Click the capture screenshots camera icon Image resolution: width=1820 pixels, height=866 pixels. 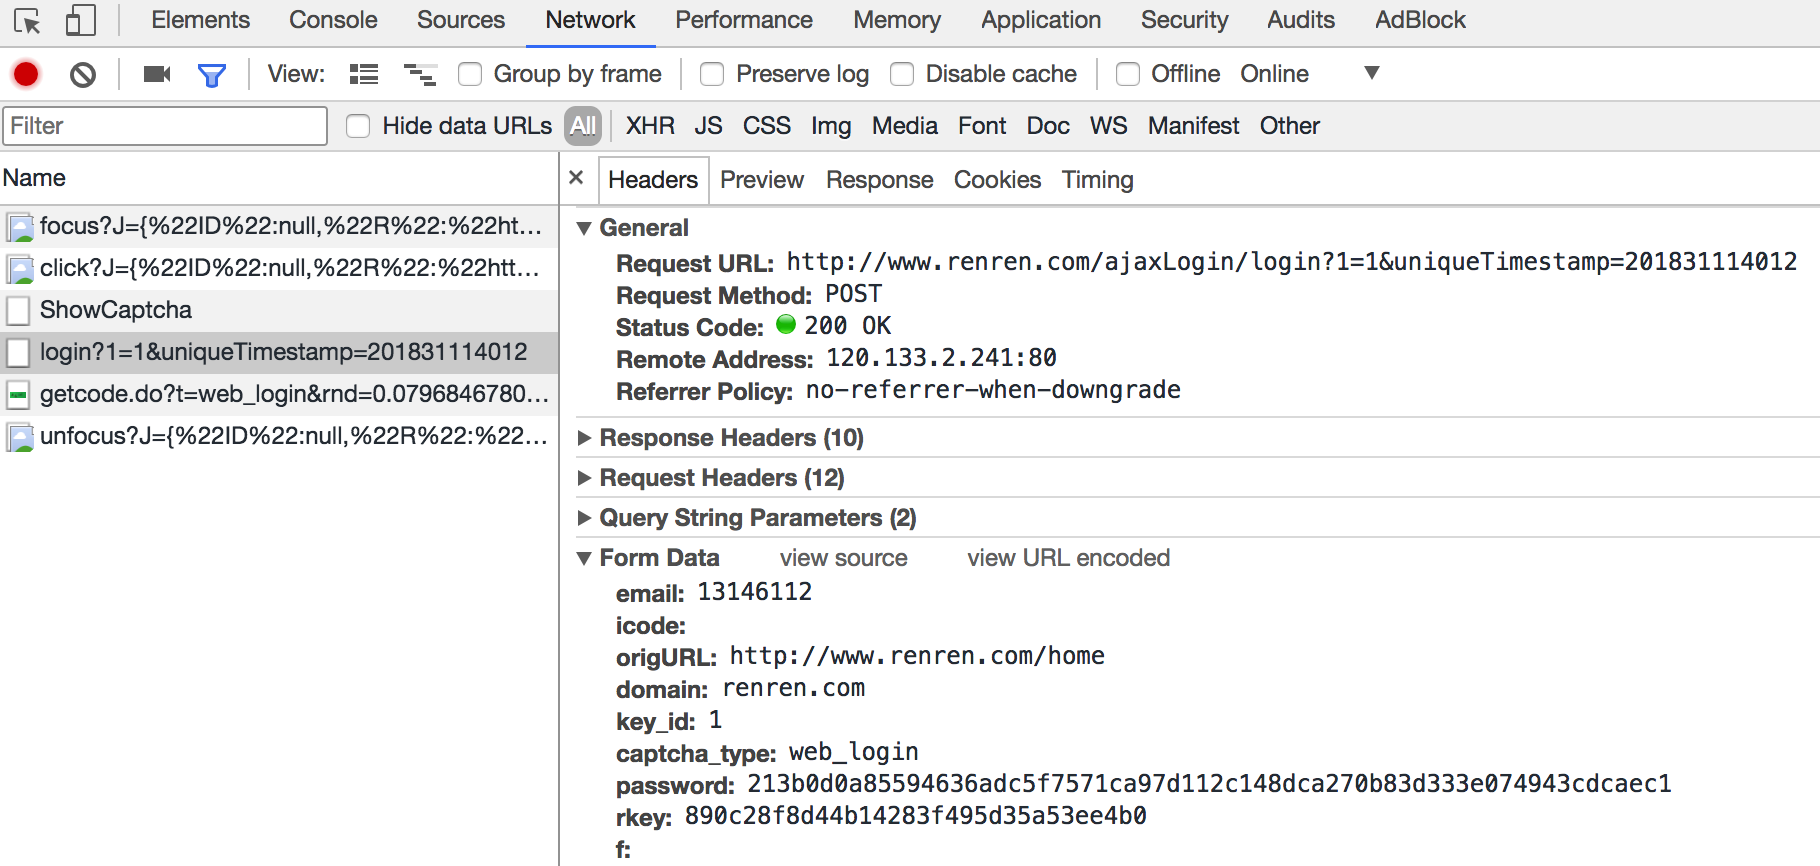157,74
